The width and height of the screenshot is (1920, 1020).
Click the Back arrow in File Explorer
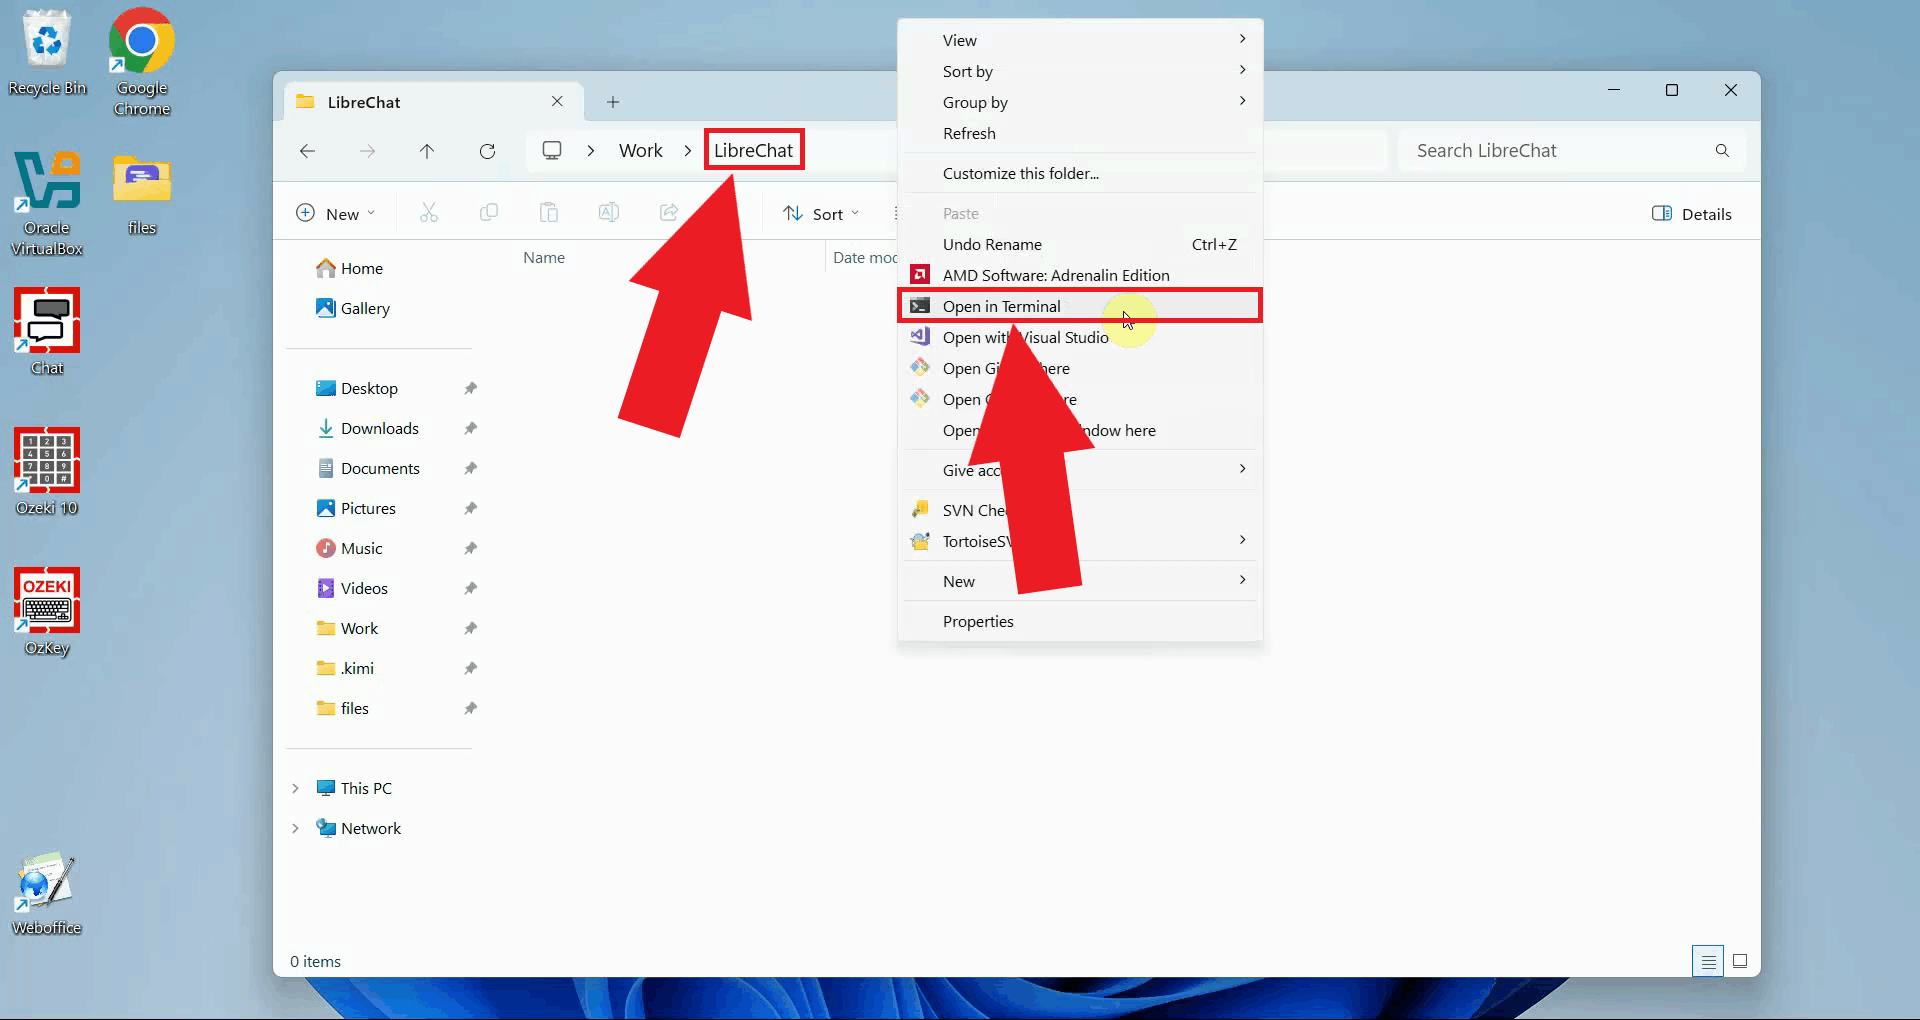pos(308,151)
